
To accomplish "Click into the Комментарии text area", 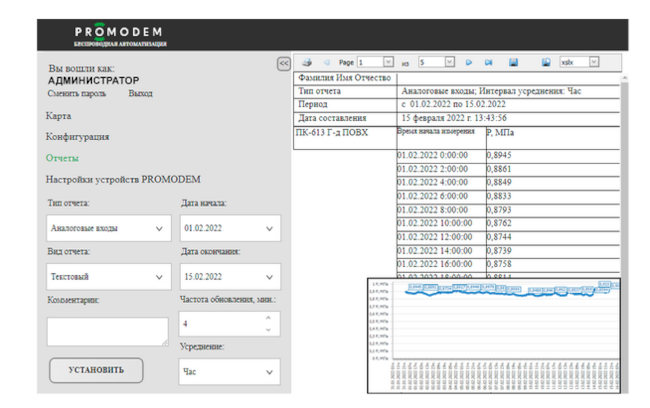I will coord(108,332).
